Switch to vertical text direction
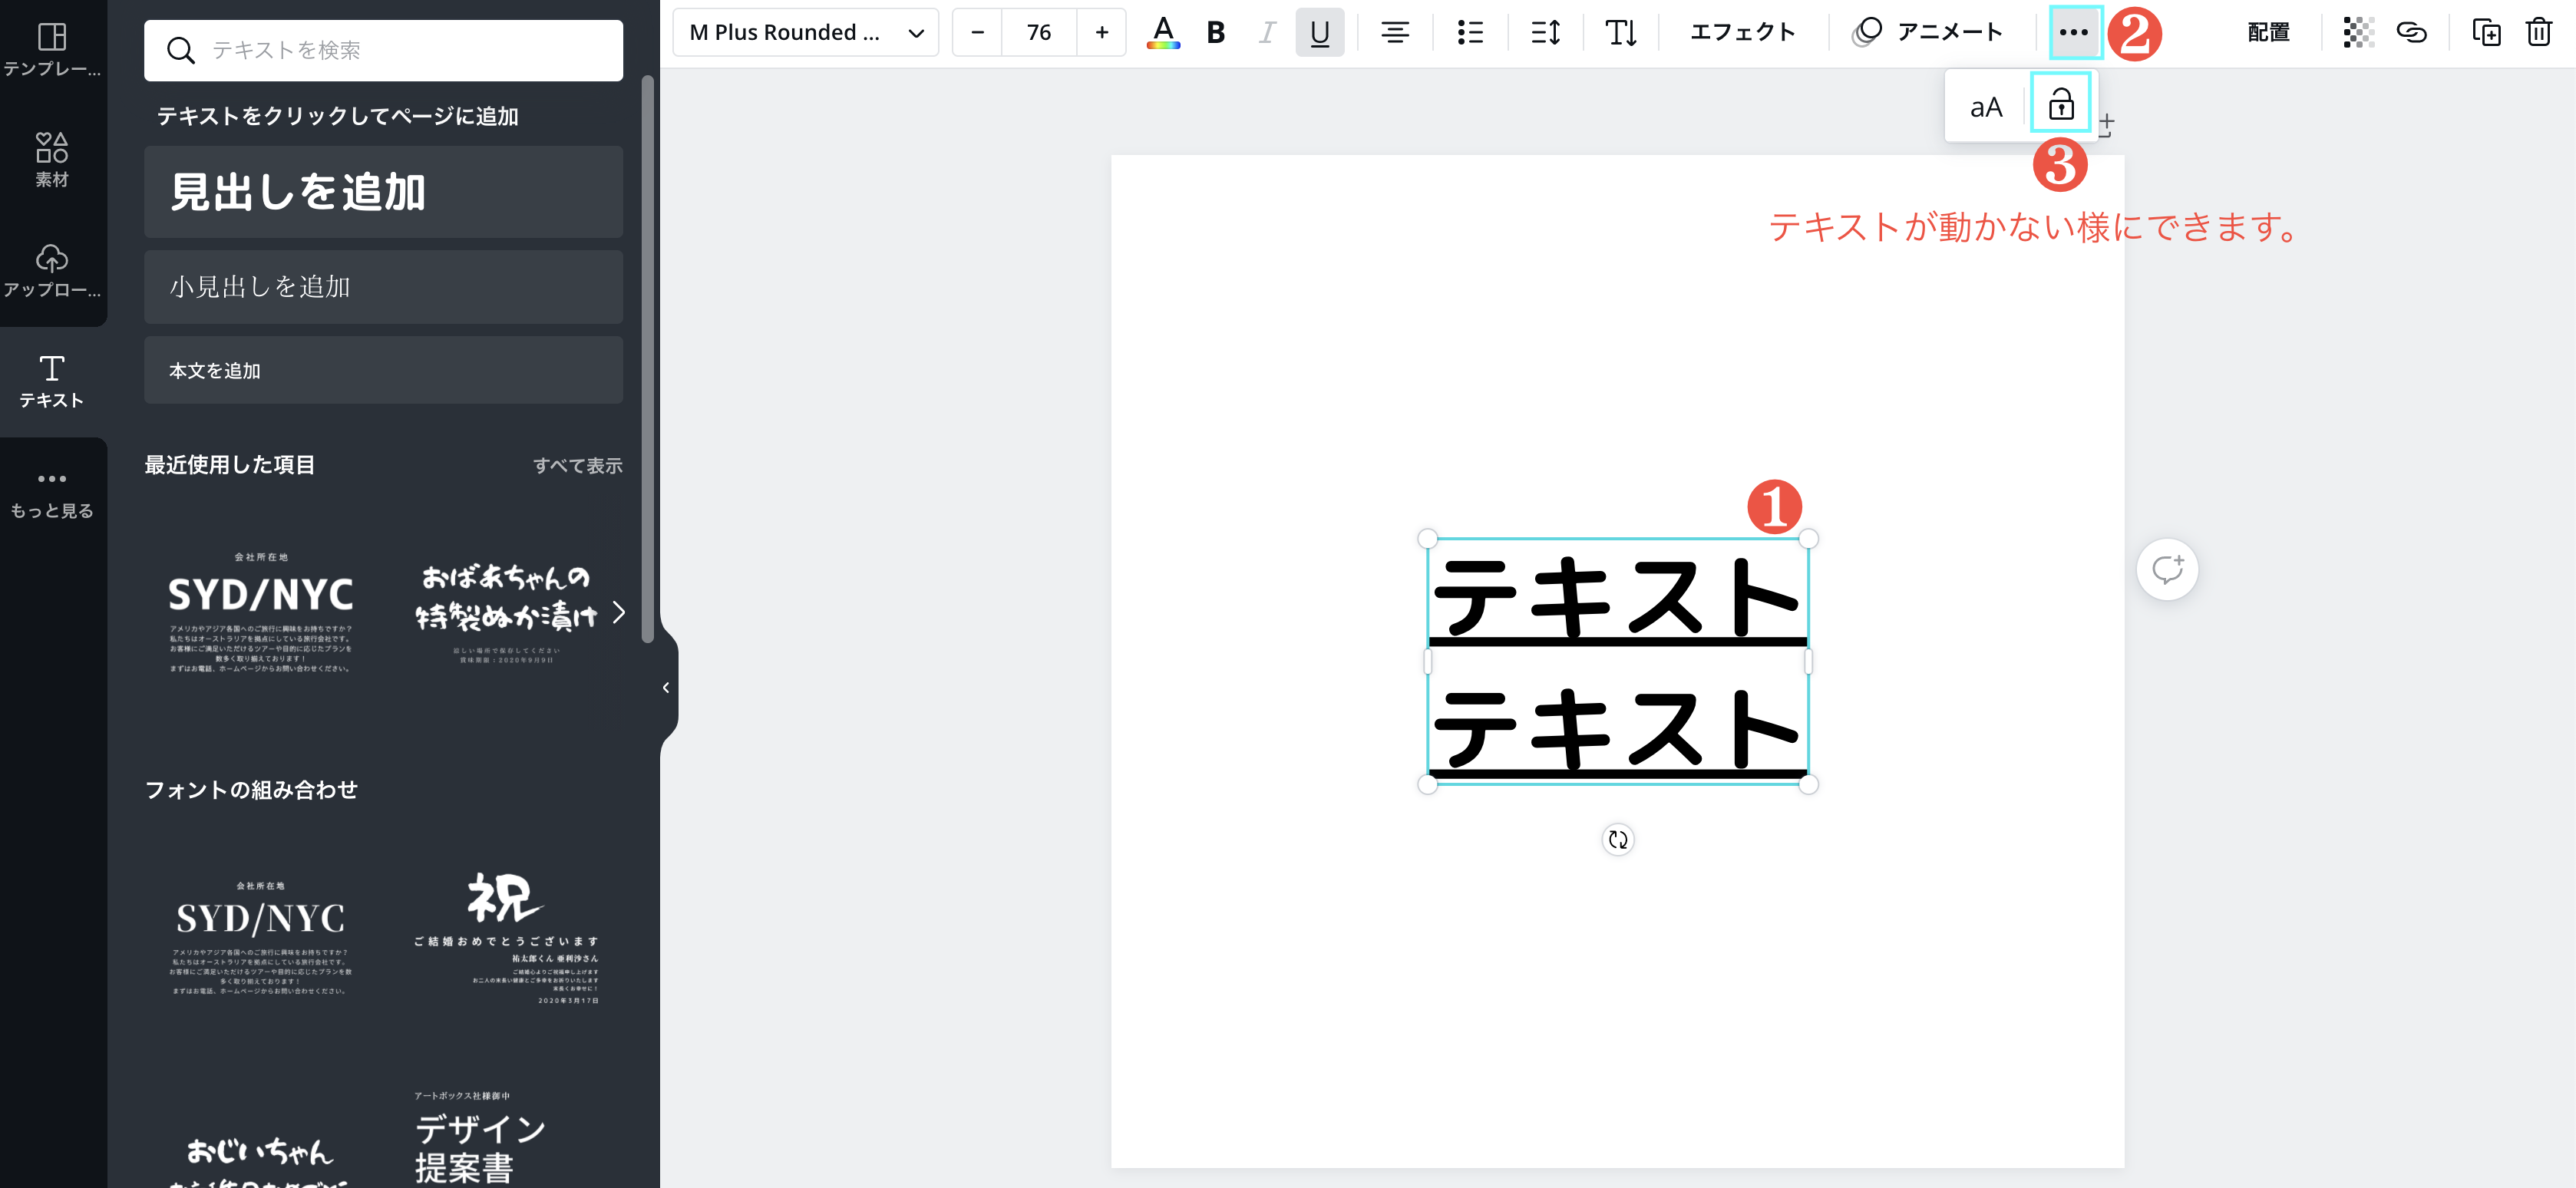The width and height of the screenshot is (2576, 1188). point(1620,32)
